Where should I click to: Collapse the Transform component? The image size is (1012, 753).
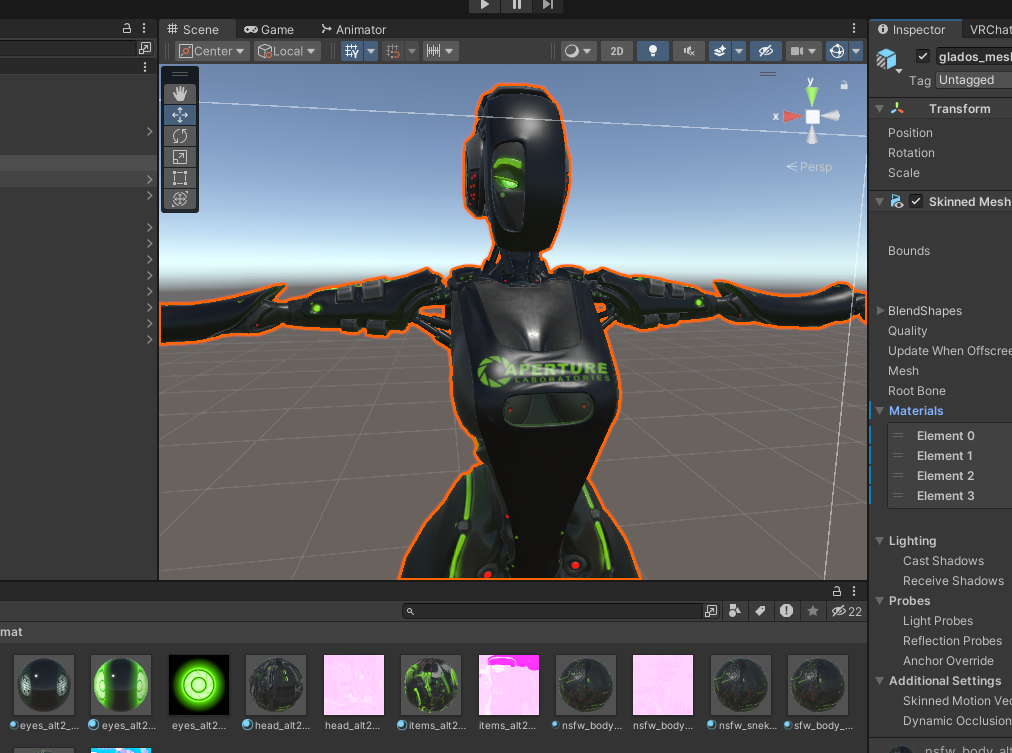[880, 108]
